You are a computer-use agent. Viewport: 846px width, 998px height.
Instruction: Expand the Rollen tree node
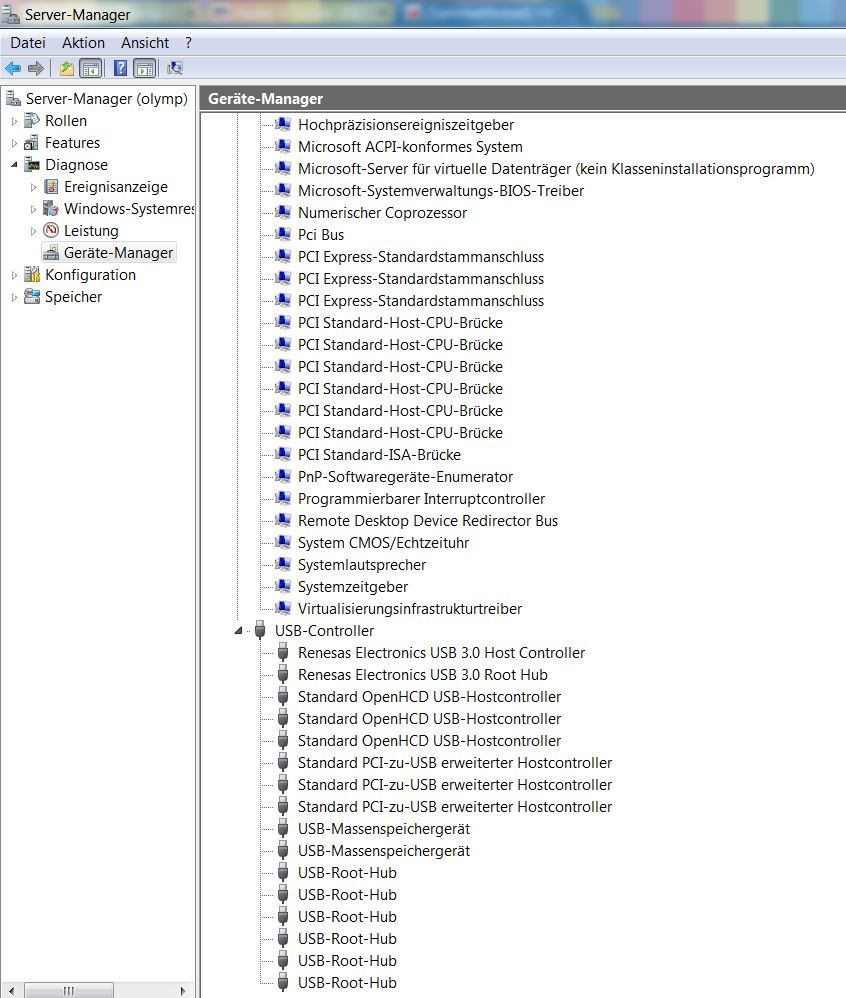[x=14, y=121]
